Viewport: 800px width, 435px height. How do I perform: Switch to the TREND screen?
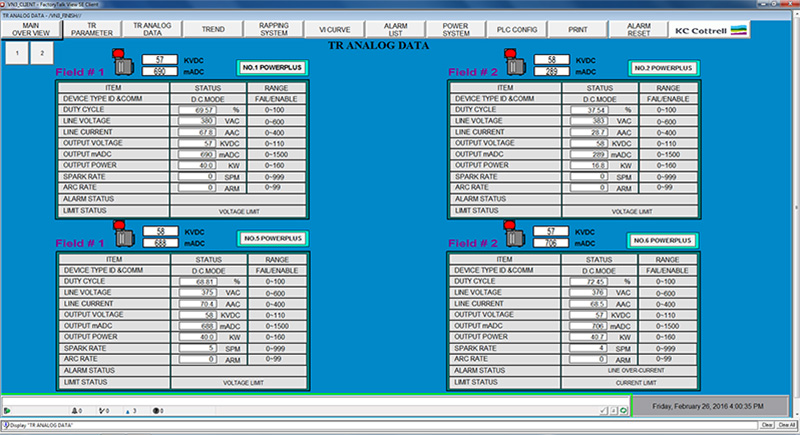tap(211, 29)
